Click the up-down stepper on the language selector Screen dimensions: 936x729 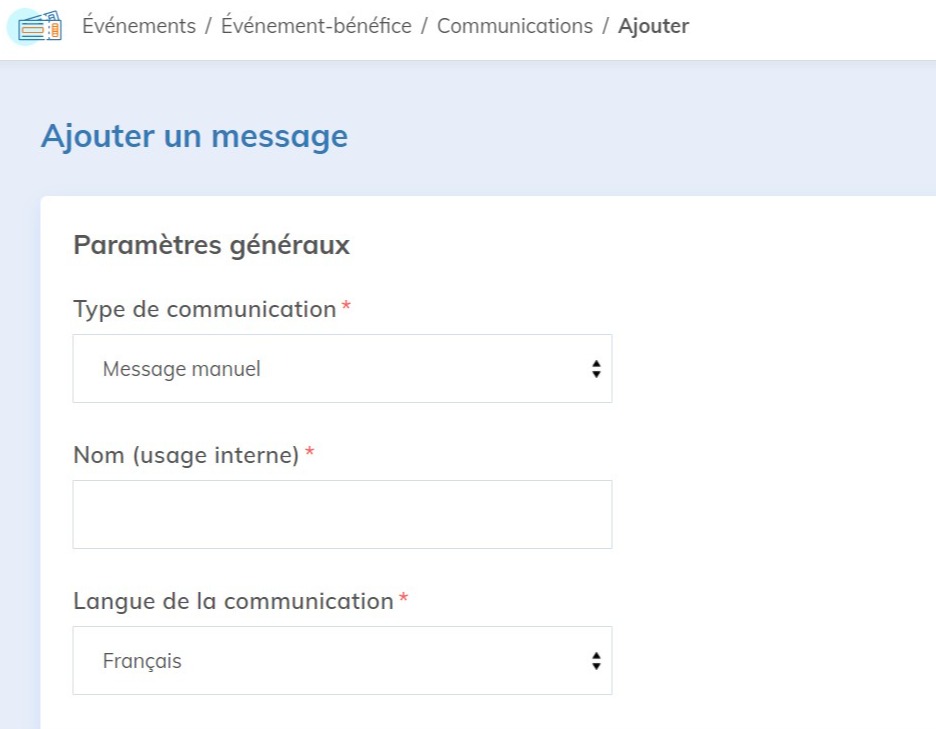[596, 660]
